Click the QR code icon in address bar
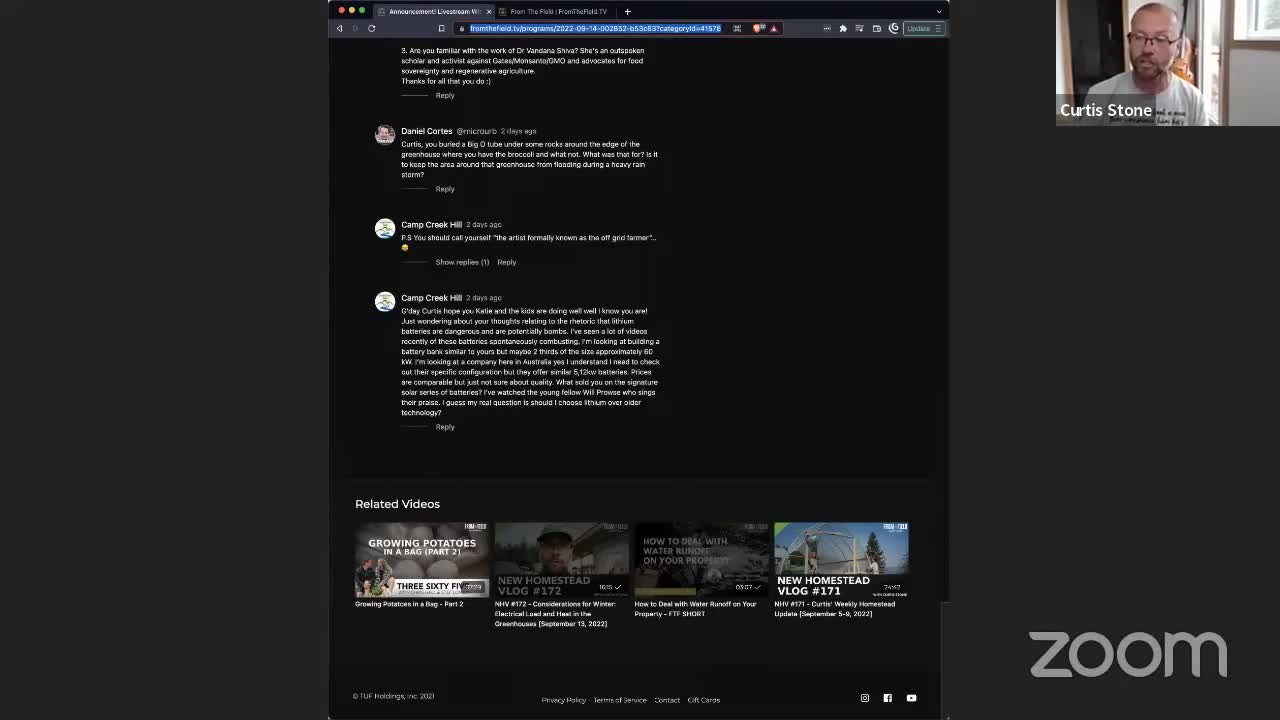 (x=737, y=28)
